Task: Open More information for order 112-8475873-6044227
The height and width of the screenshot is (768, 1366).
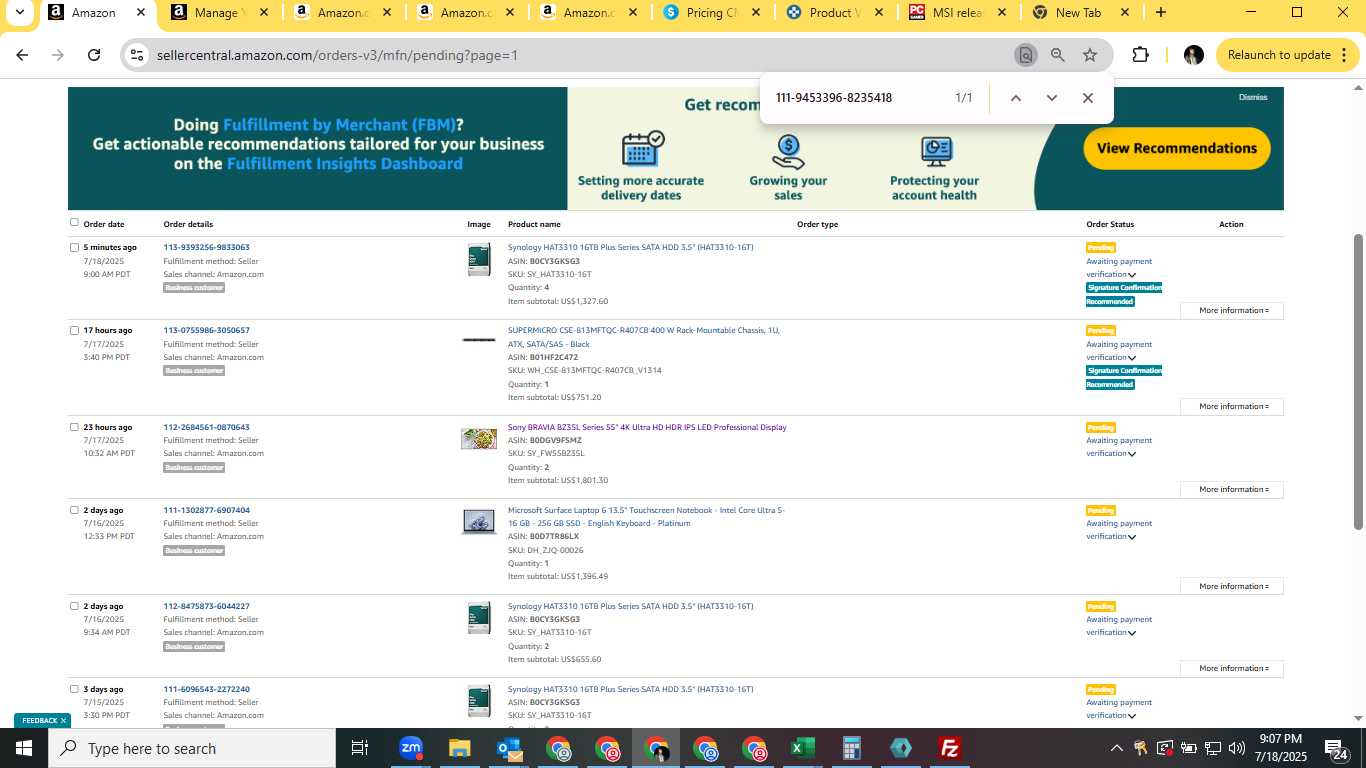Action: [1232, 668]
